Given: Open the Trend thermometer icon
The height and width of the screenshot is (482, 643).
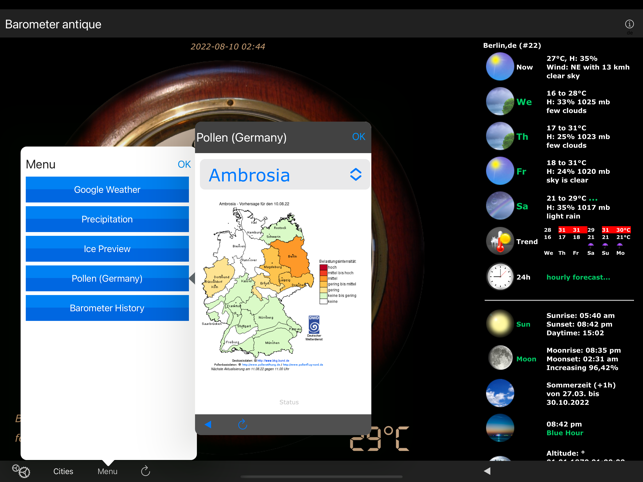Looking at the screenshot, I should tap(500, 241).
